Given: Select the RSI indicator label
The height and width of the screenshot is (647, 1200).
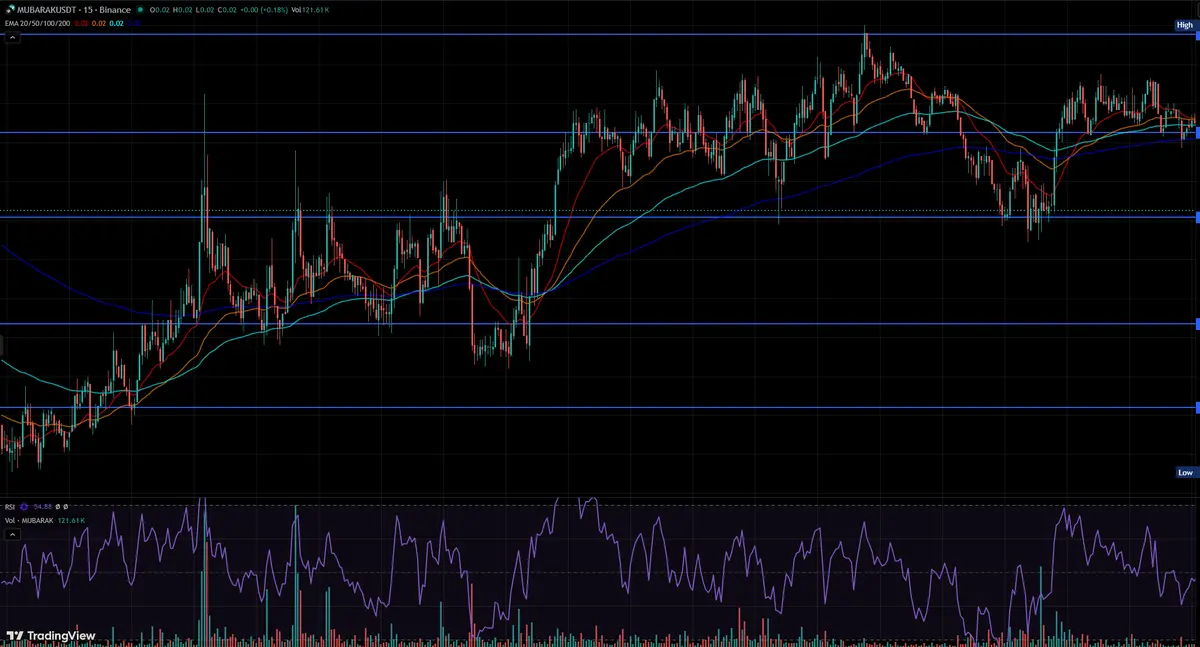Looking at the screenshot, I should pyautogui.click(x=10, y=507).
